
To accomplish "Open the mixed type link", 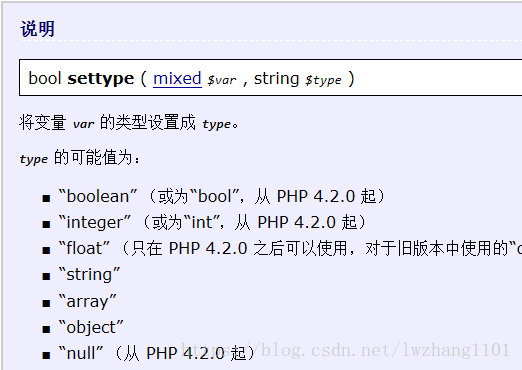I will (177, 79).
